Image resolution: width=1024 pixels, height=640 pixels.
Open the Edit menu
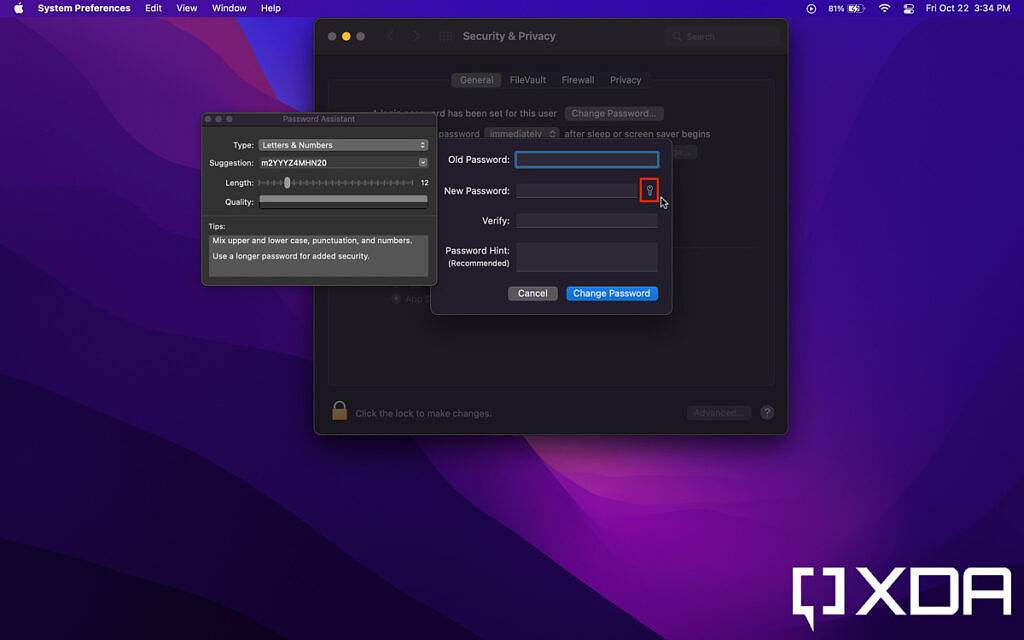click(x=153, y=8)
